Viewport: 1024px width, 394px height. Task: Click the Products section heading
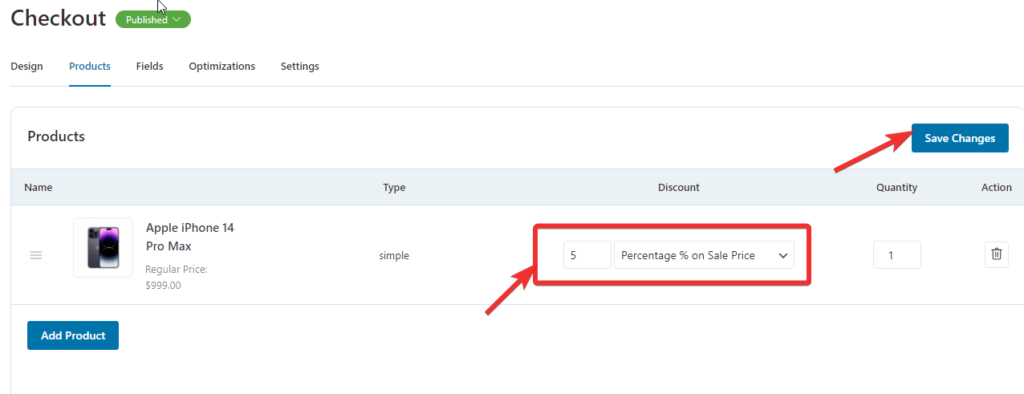(x=56, y=137)
